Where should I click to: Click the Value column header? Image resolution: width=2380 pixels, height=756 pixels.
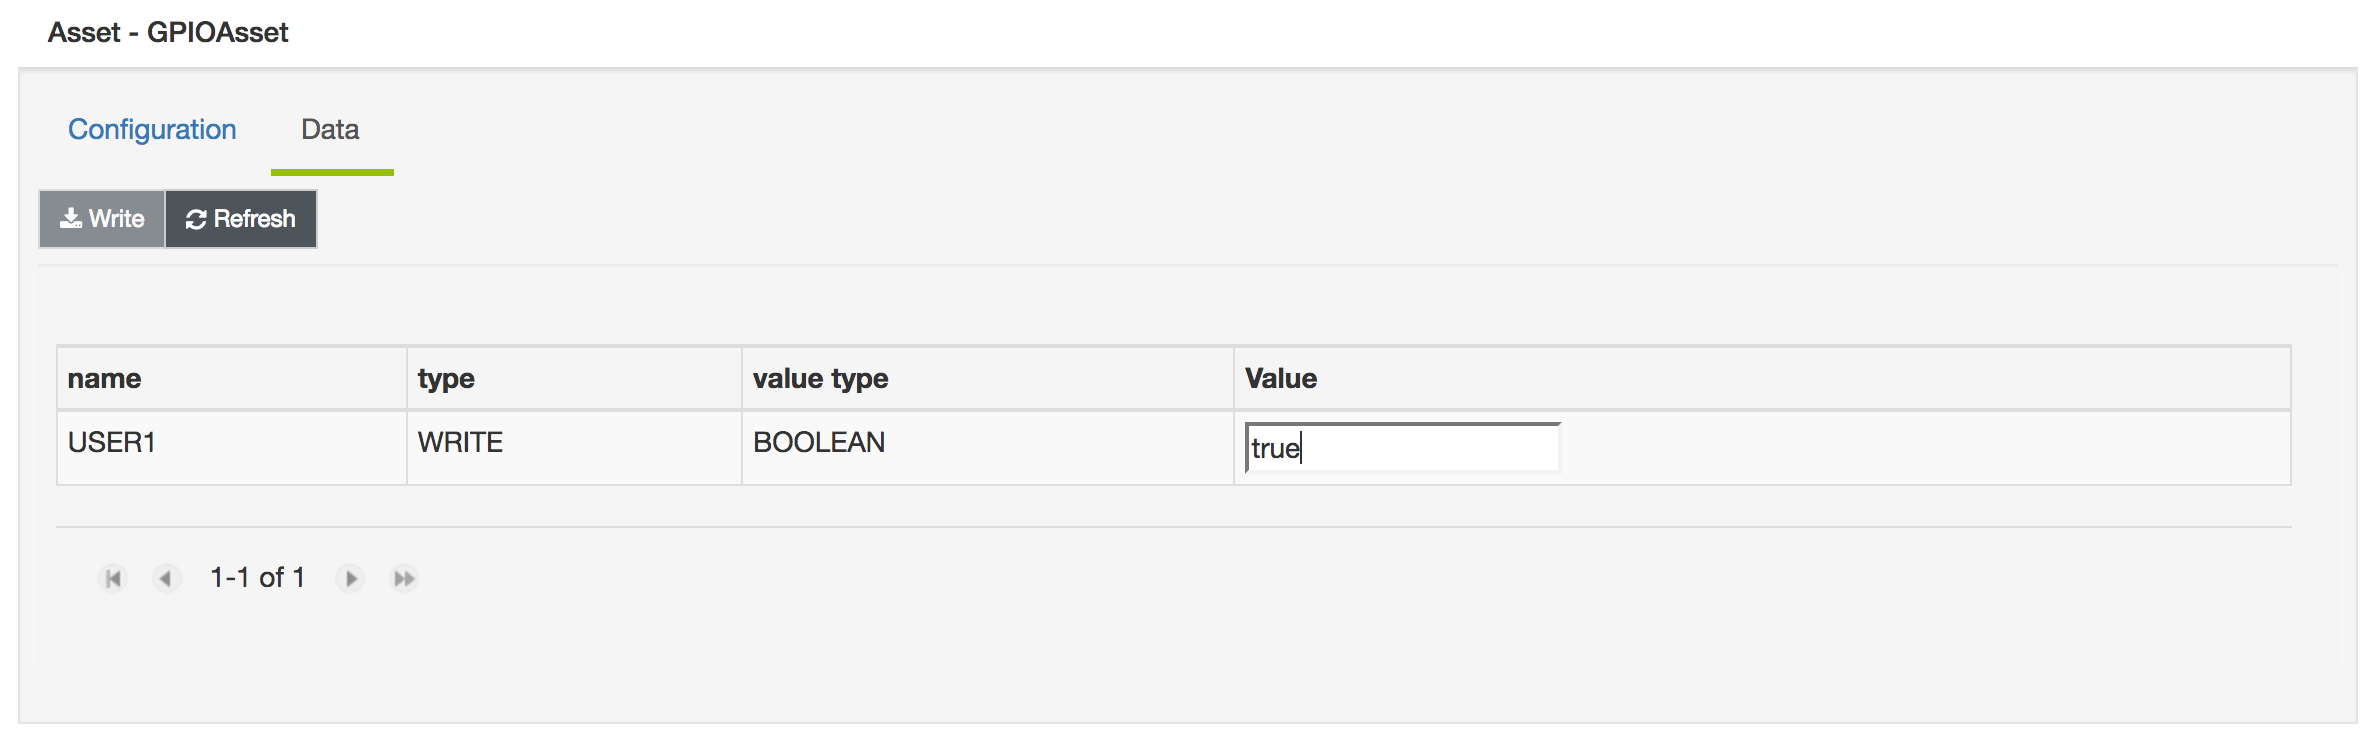(x=1280, y=379)
